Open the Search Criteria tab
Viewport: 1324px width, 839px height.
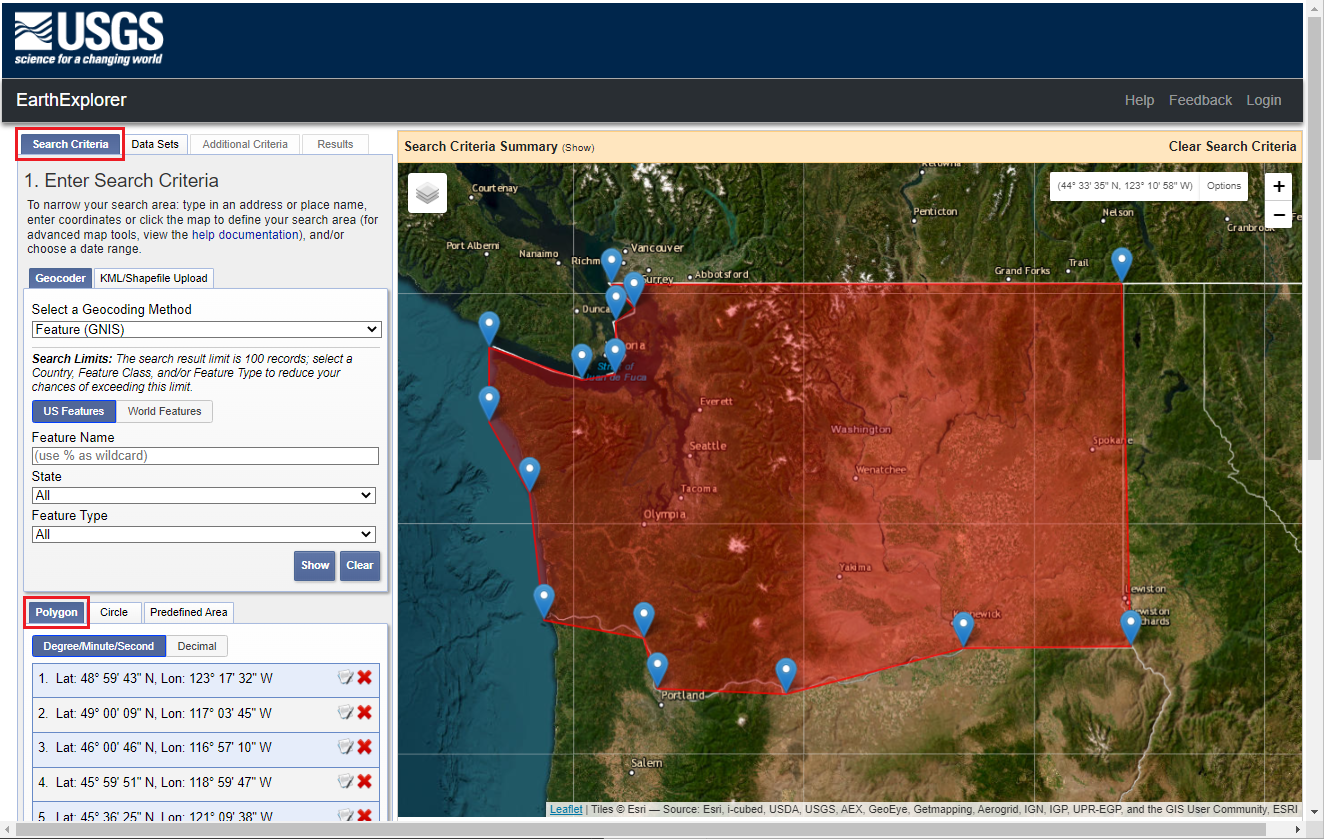(x=70, y=144)
